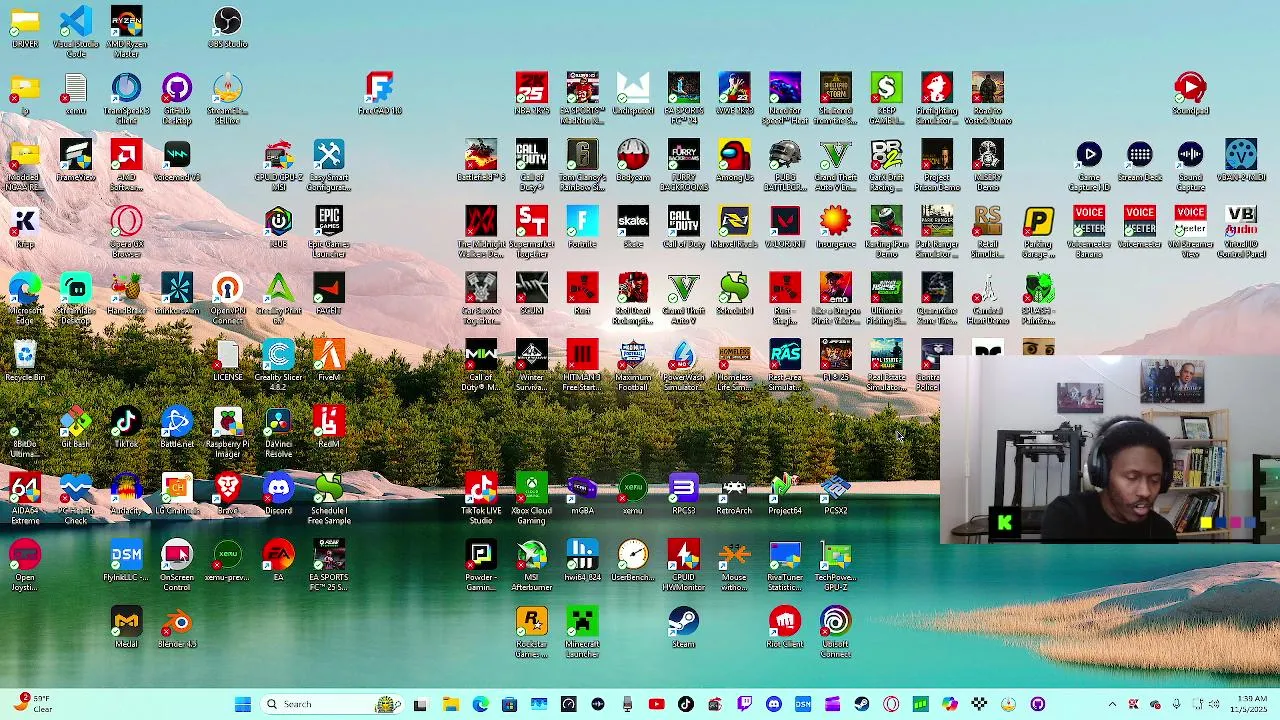Open the HITMAN 3 Free Starter icon
This screenshot has height=720, width=1280.
point(582,363)
